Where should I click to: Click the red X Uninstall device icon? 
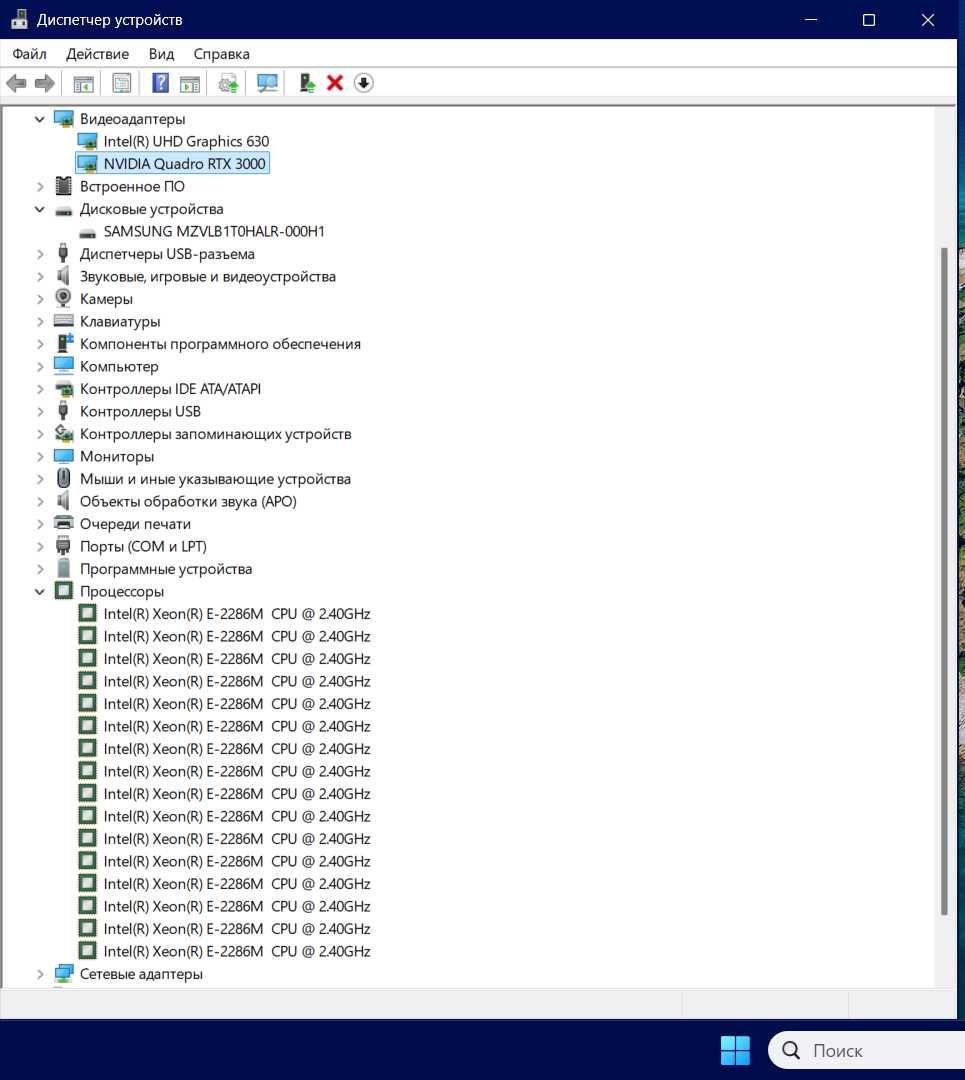point(335,83)
